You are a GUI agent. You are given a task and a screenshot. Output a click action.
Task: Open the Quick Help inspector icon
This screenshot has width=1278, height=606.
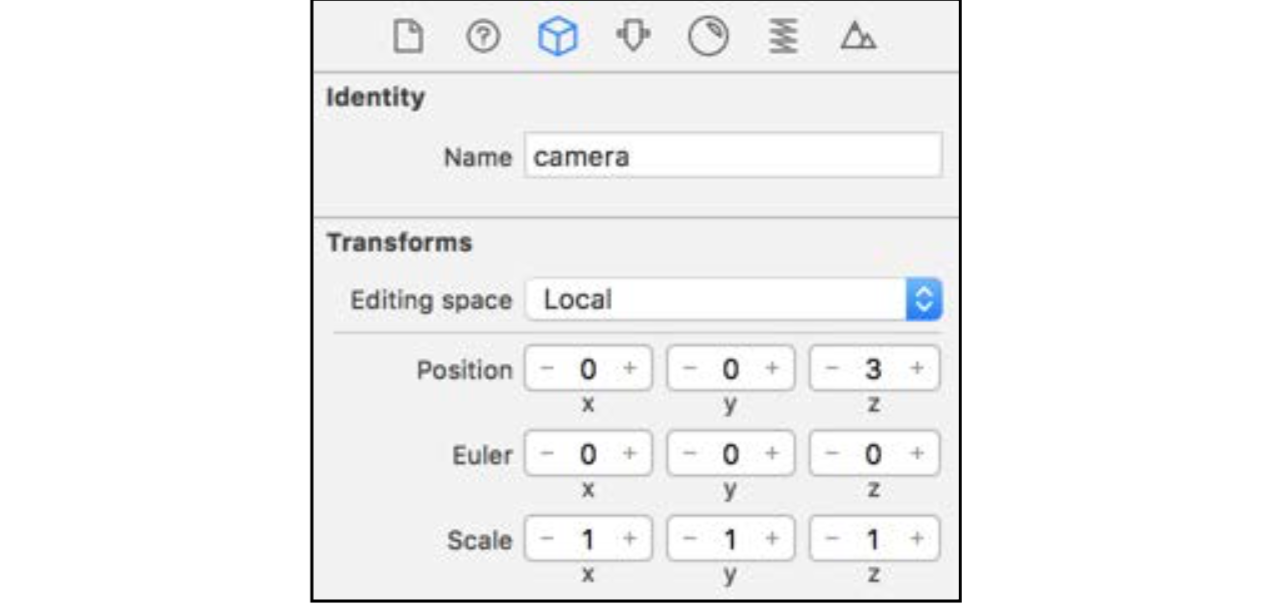coord(484,37)
